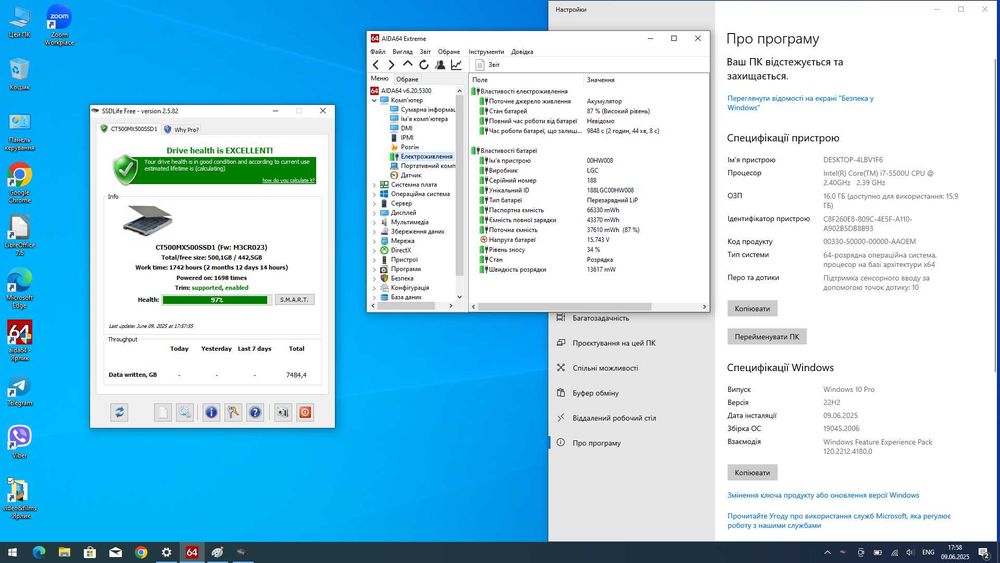The image size is (1000, 563).
Task: Click S.M.A.R.T. button in SSDLife
Action: click(x=295, y=299)
